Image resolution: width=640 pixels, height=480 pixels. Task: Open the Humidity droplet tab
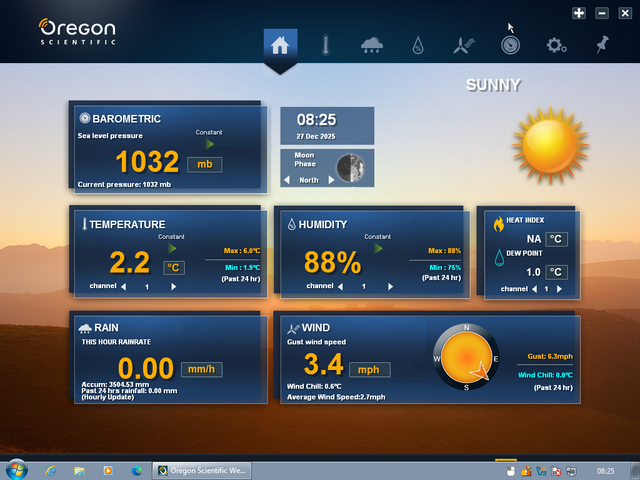coord(418,45)
